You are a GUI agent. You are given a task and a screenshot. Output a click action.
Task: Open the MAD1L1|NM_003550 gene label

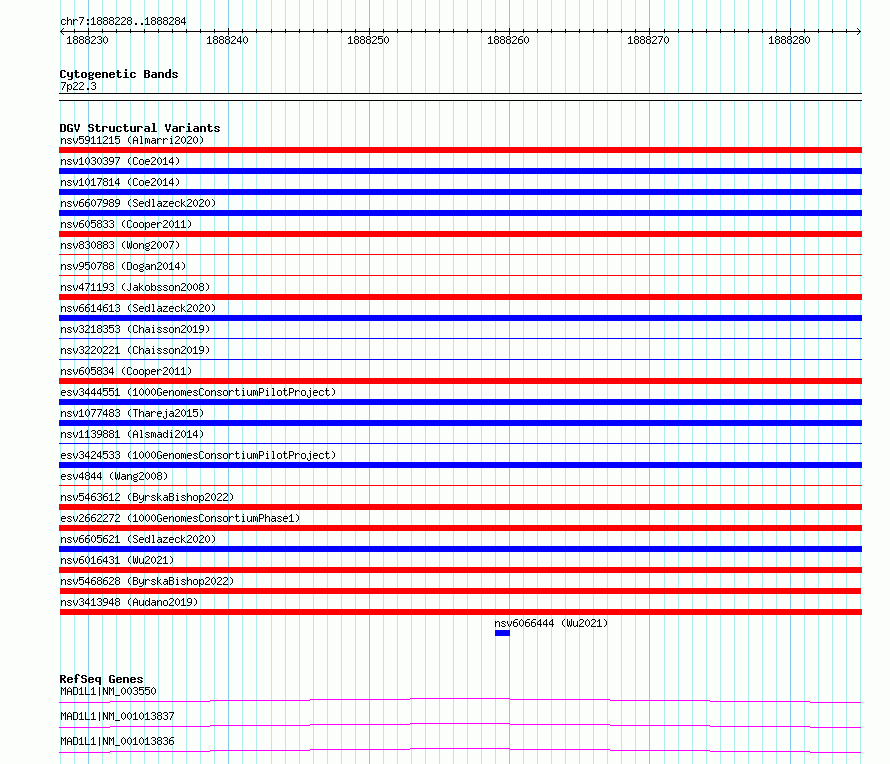tap(108, 691)
